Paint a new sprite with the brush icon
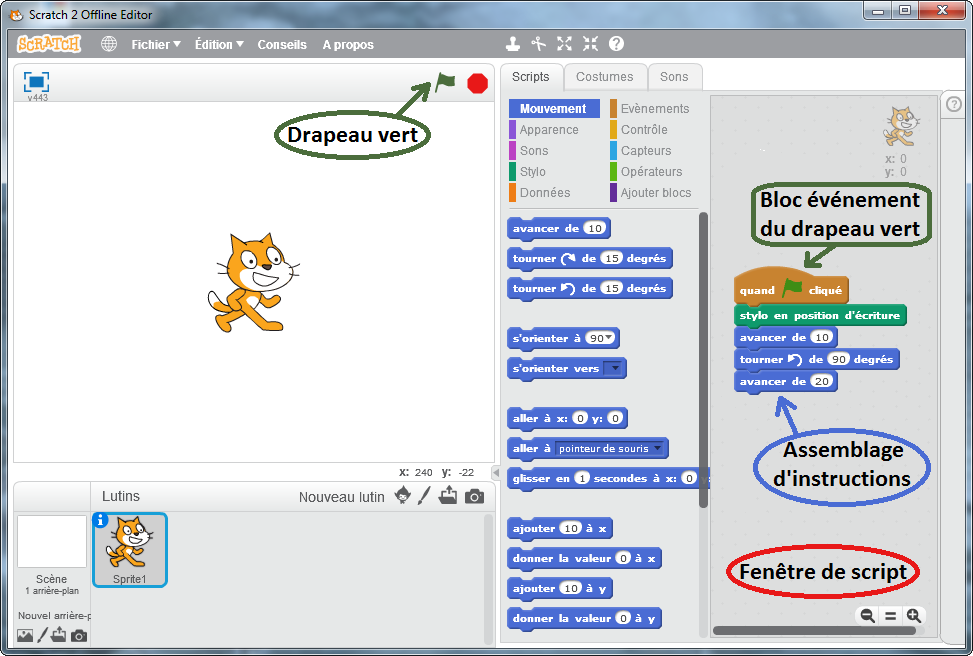This screenshot has width=973, height=656. click(x=424, y=496)
